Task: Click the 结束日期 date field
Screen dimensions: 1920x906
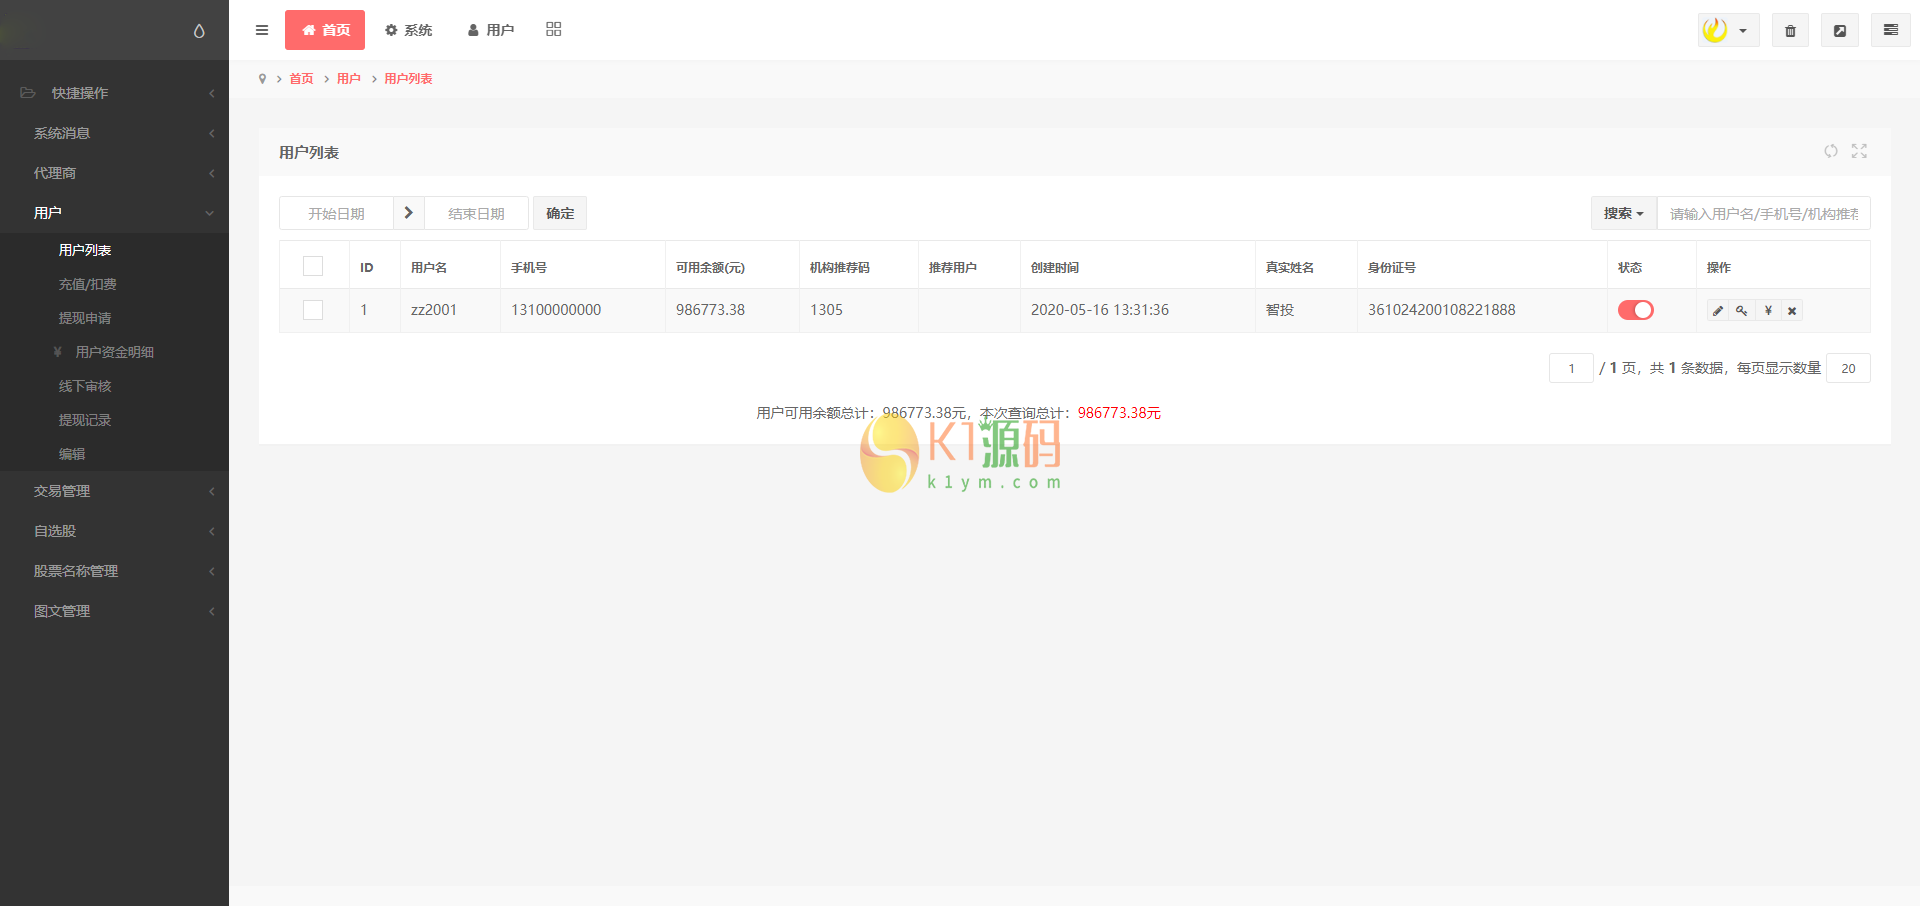Action: (x=476, y=213)
